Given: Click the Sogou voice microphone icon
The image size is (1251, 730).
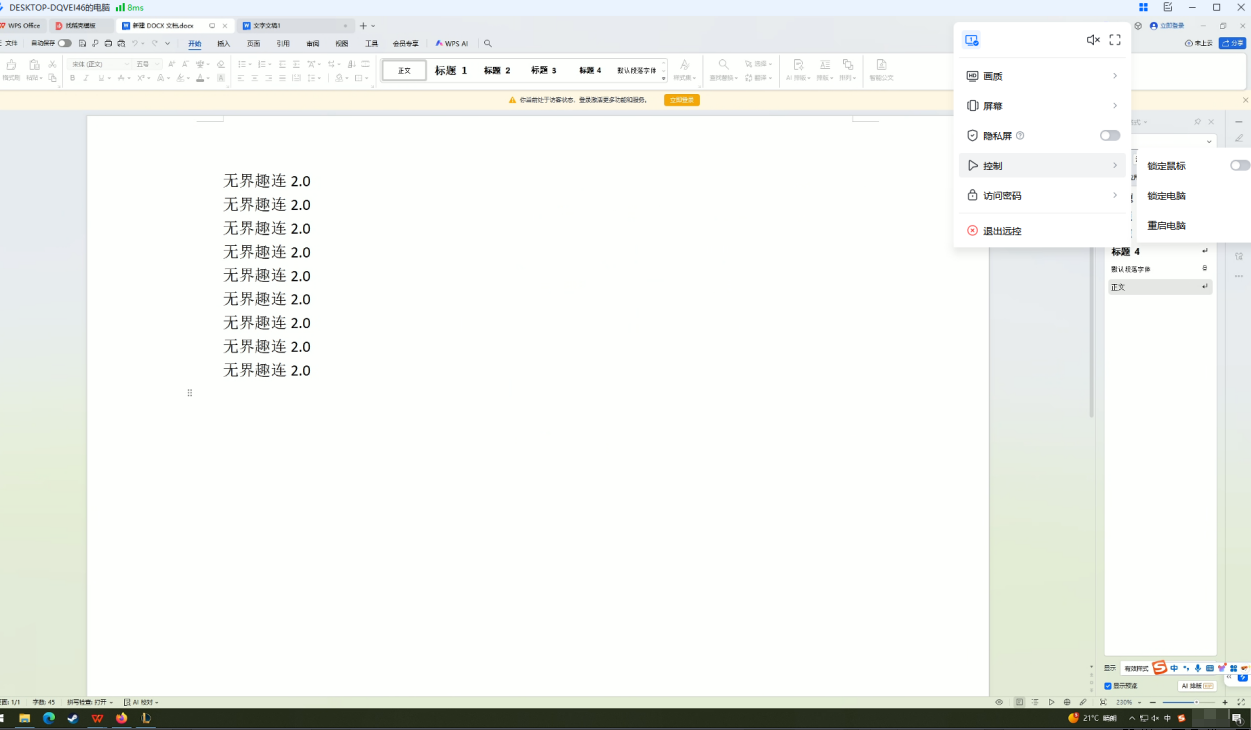Looking at the screenshot, I should point(1198,668).
